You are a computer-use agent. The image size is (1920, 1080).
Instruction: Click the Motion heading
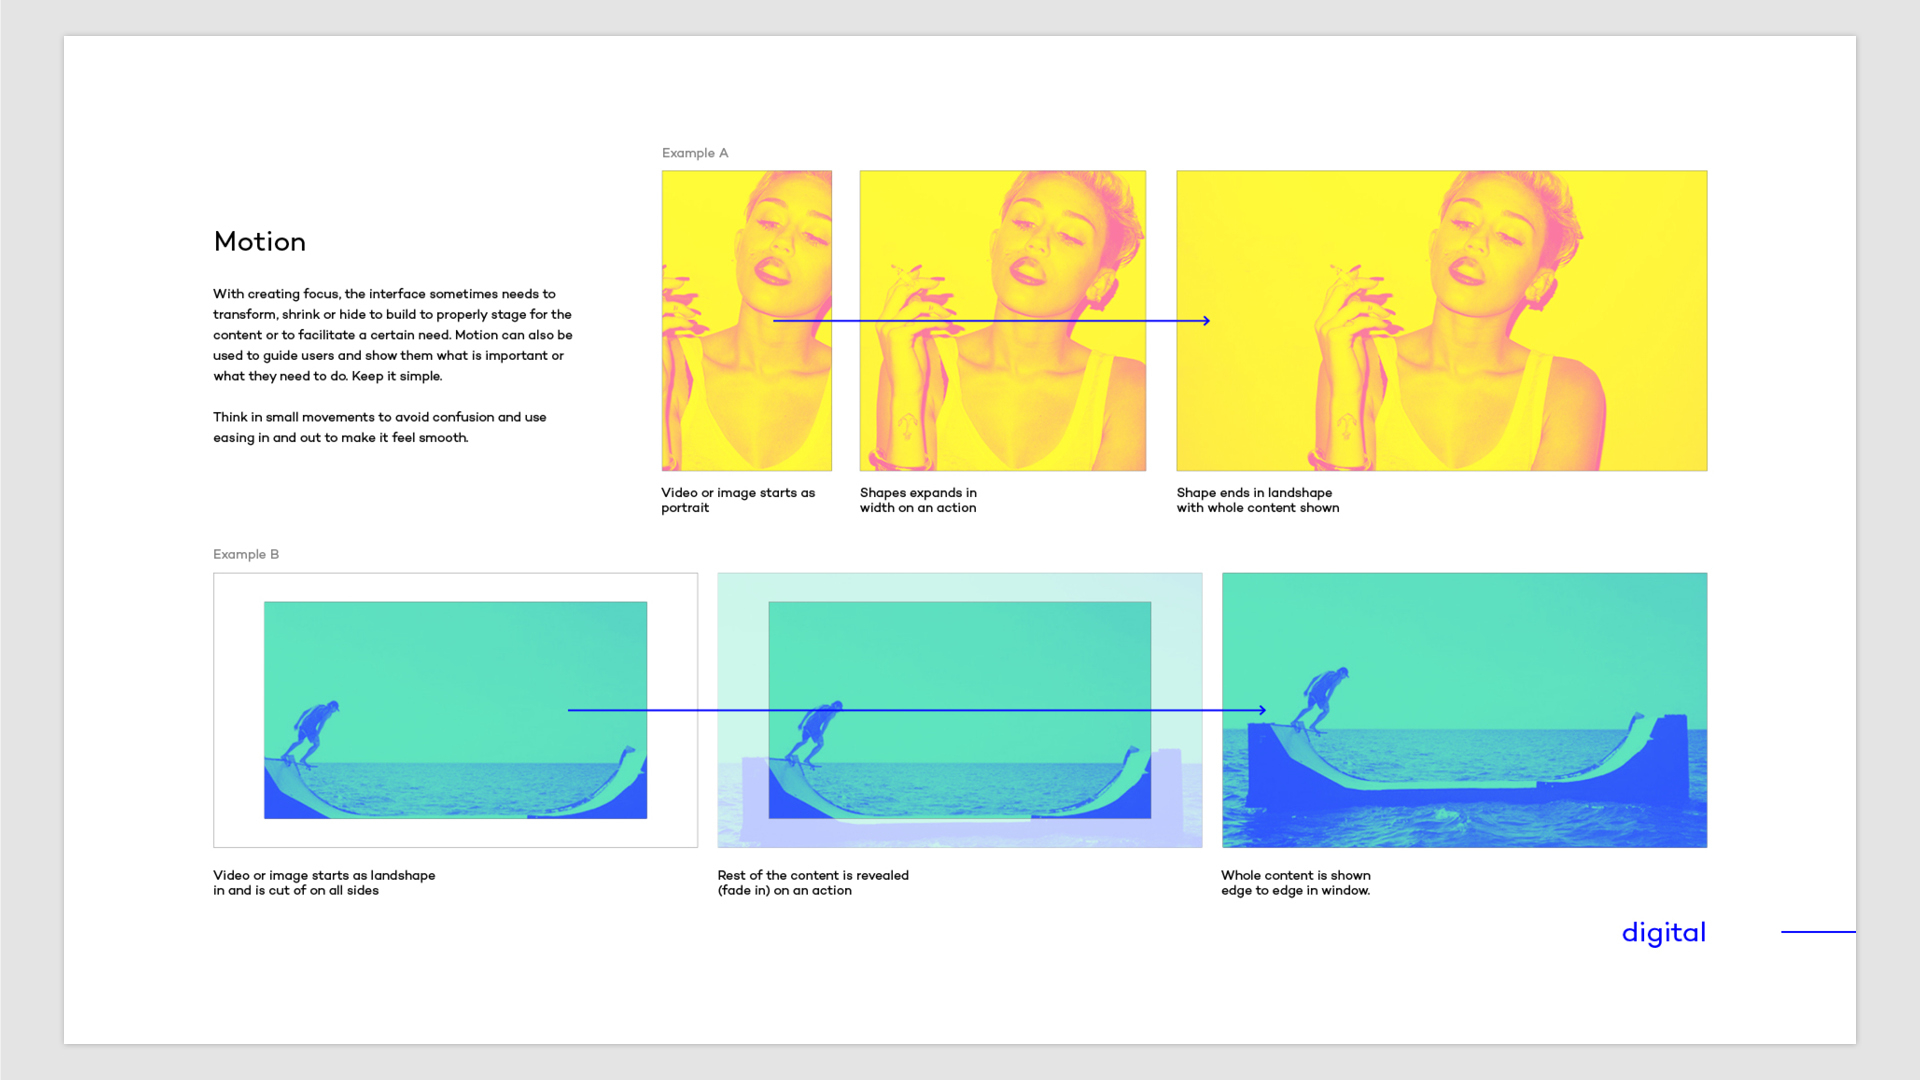tap(259, 241)
